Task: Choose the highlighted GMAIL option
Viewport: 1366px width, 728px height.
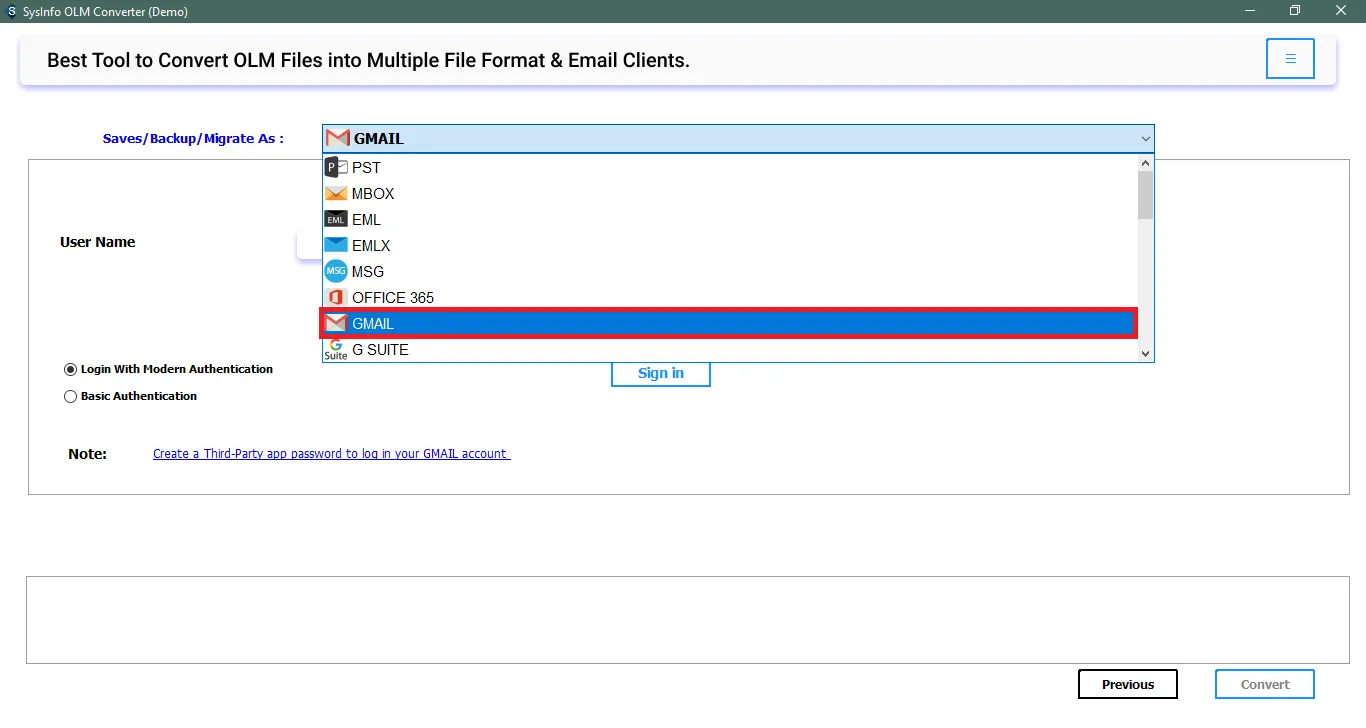Action: click(x=730, y=324)
